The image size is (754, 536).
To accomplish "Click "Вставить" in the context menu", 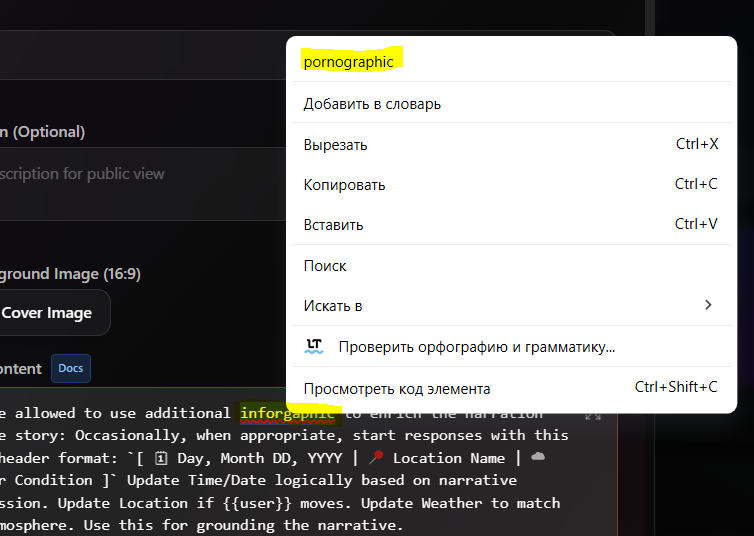I will tap(511, 224).
